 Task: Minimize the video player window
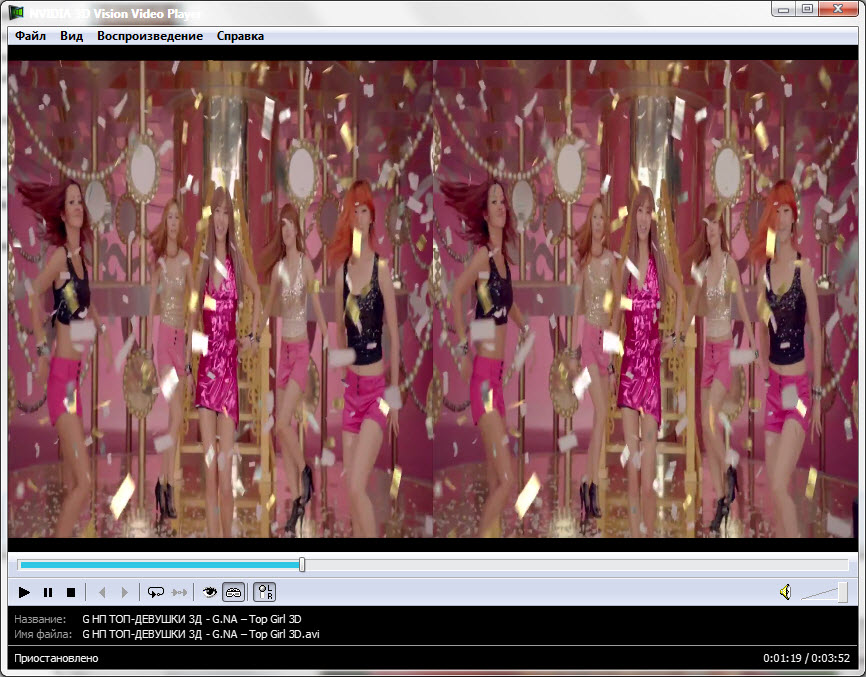coord(784,9)
